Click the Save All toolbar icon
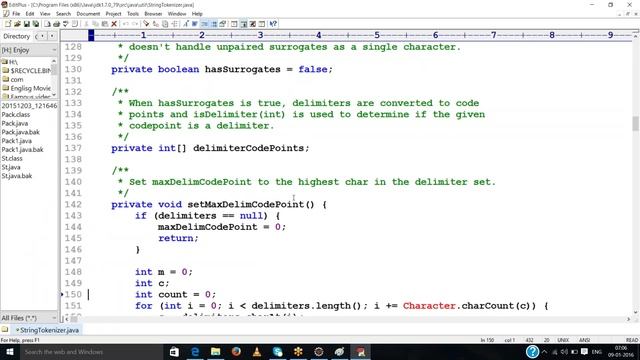Image resolution: width=640 pixels, height=360 pixels. pyautogui.click(x=36, y=24)
